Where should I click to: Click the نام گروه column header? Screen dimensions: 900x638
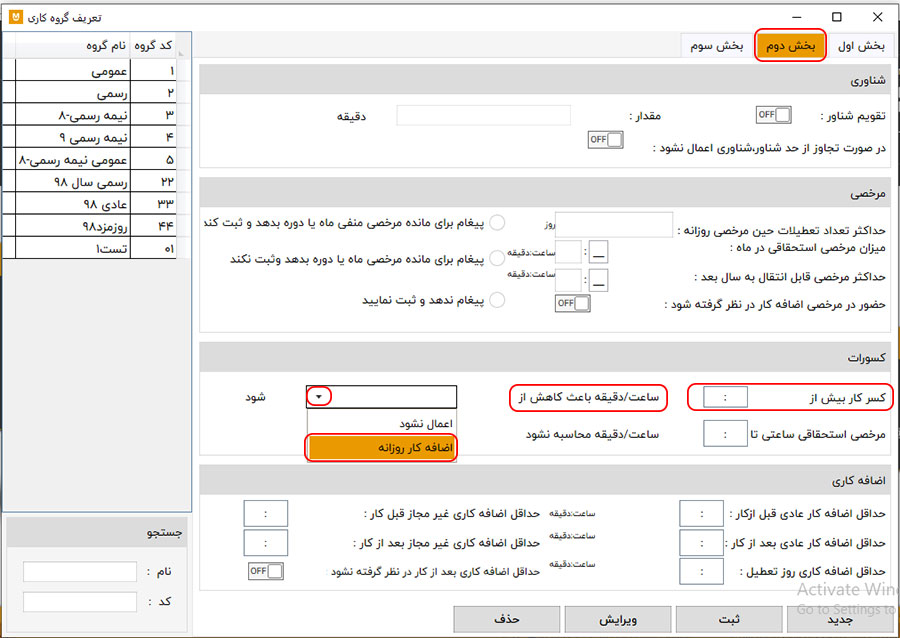73,45
